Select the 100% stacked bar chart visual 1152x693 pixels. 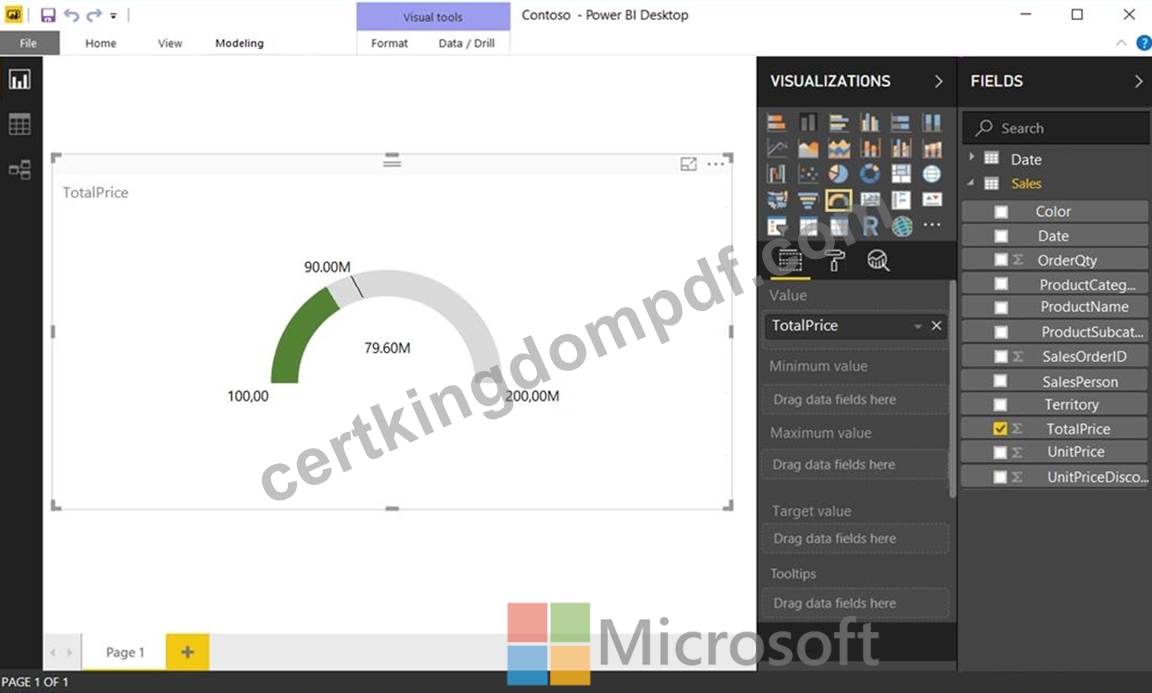(x=901, y=122)
